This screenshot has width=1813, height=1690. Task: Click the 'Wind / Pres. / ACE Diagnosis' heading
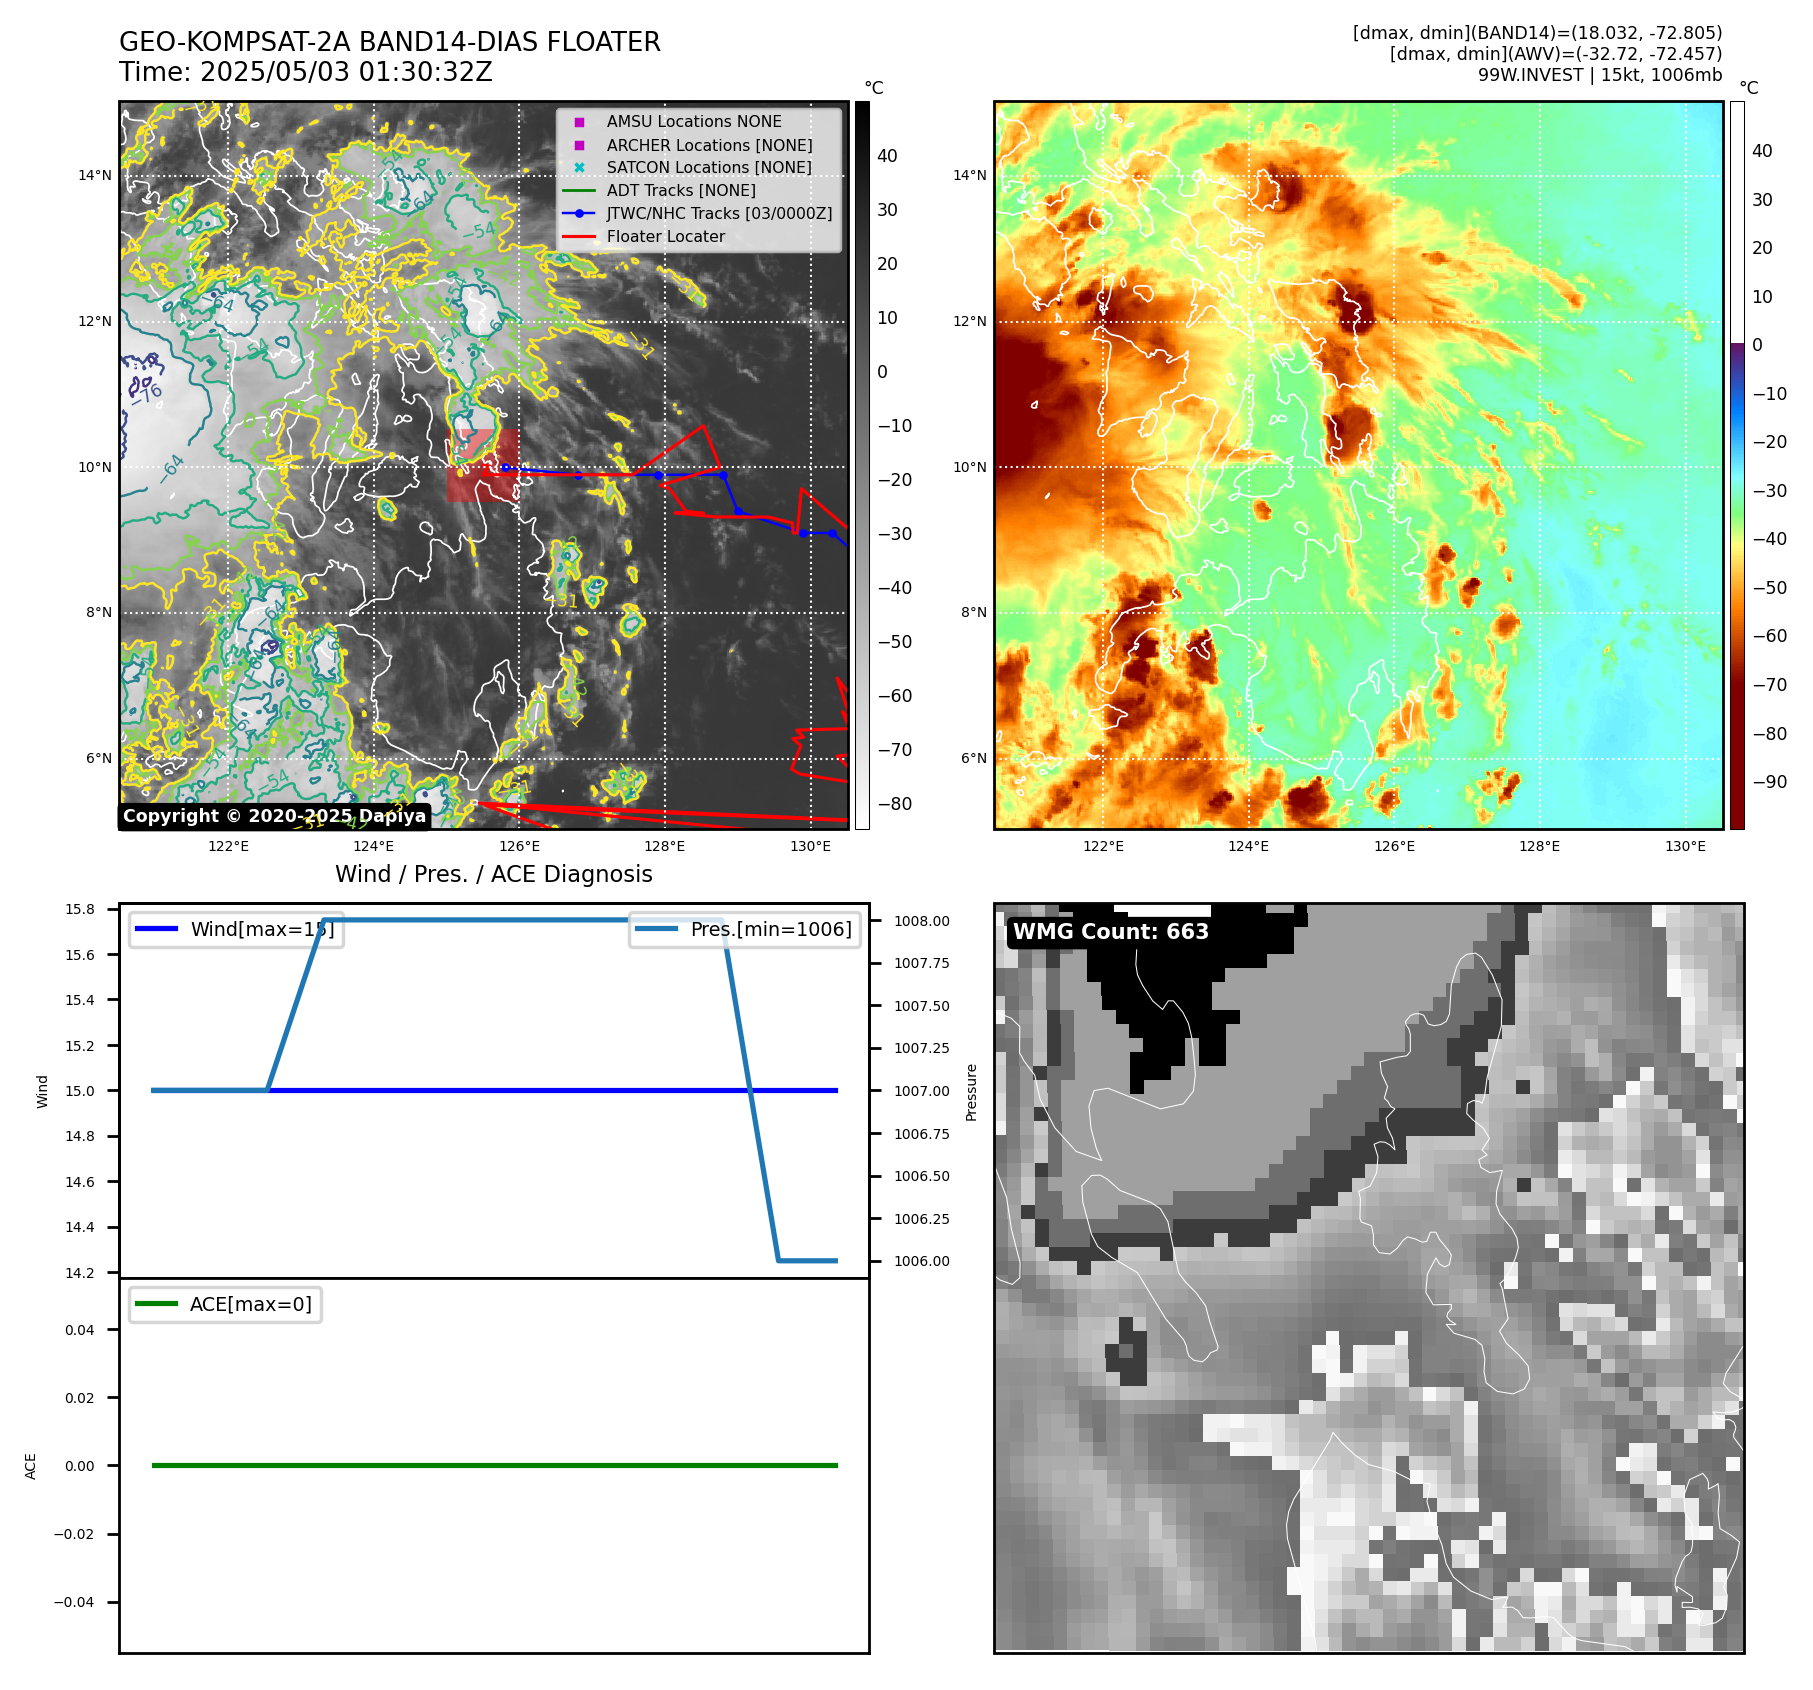click(x=494, y=874)
